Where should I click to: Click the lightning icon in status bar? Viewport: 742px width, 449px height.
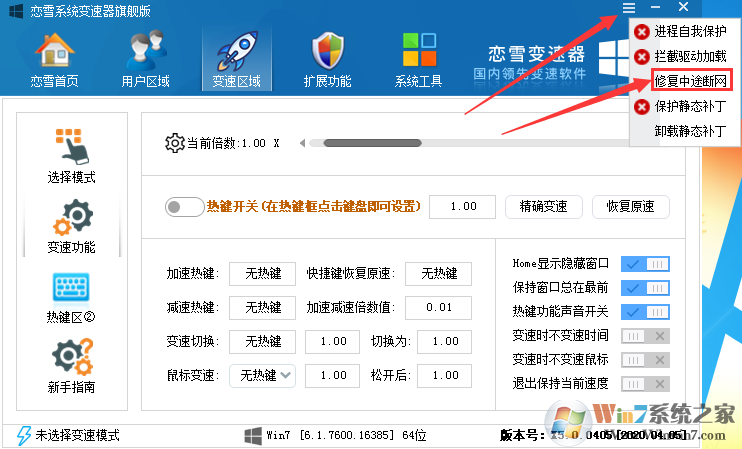[x=24, y=436]
